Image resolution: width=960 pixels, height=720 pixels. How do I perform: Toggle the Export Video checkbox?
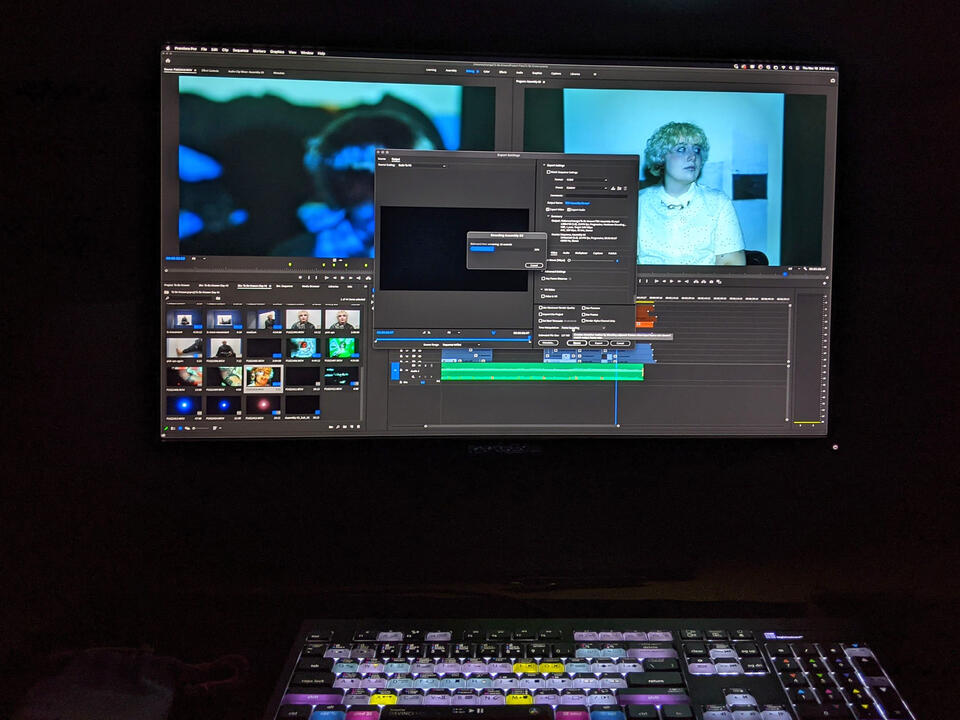[x=549, y=209]
